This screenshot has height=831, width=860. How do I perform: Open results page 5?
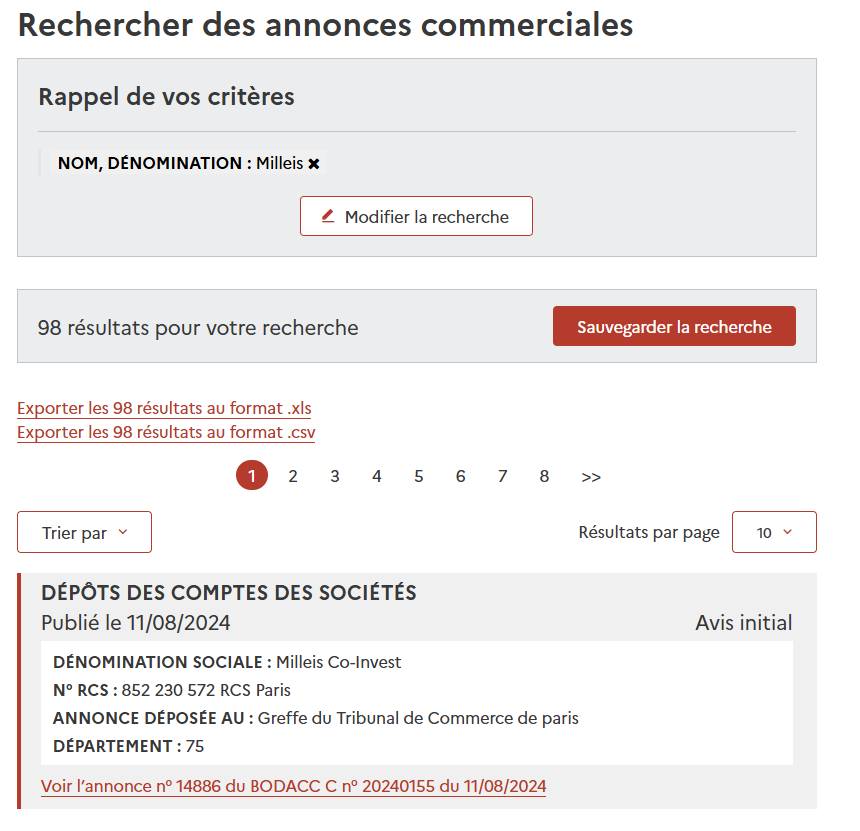coord(418,476)
